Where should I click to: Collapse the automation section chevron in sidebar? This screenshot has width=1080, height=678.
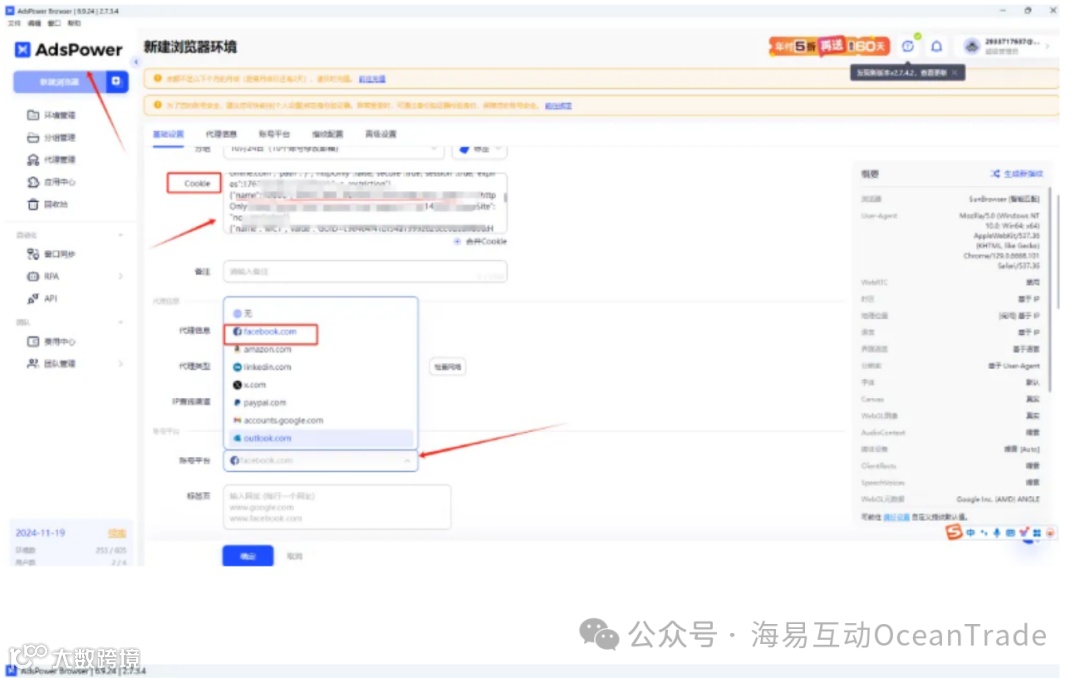point(121,236)
